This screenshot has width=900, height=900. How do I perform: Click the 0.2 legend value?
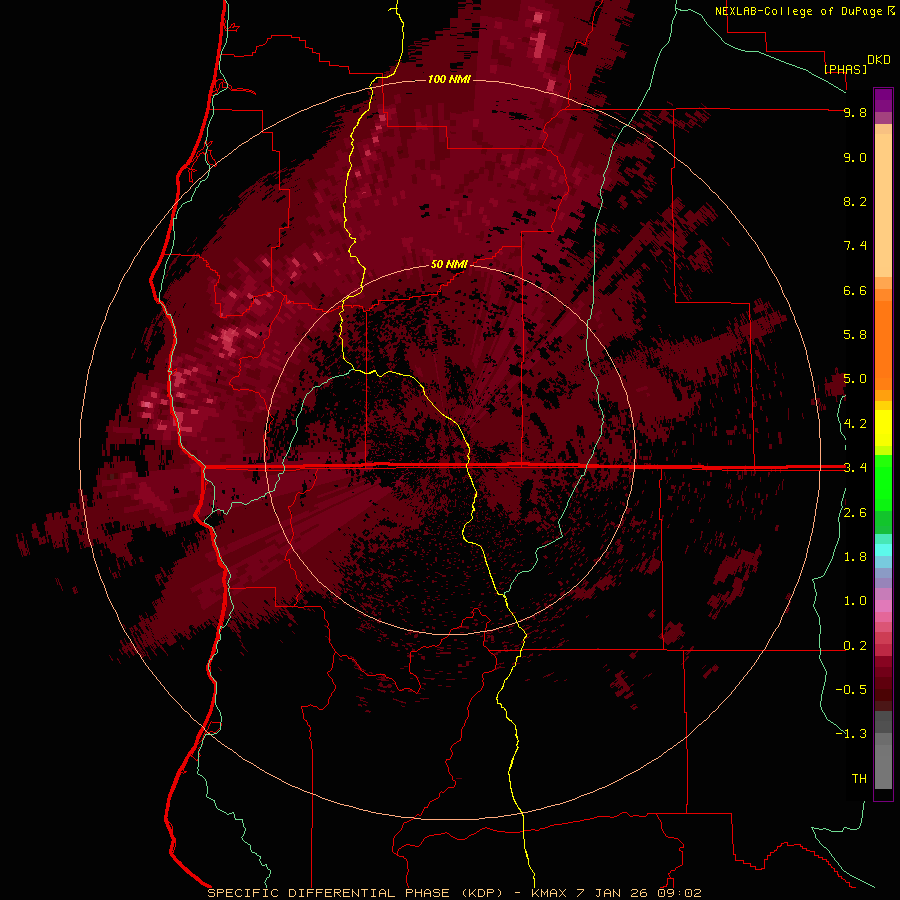(x=855, y=646)
